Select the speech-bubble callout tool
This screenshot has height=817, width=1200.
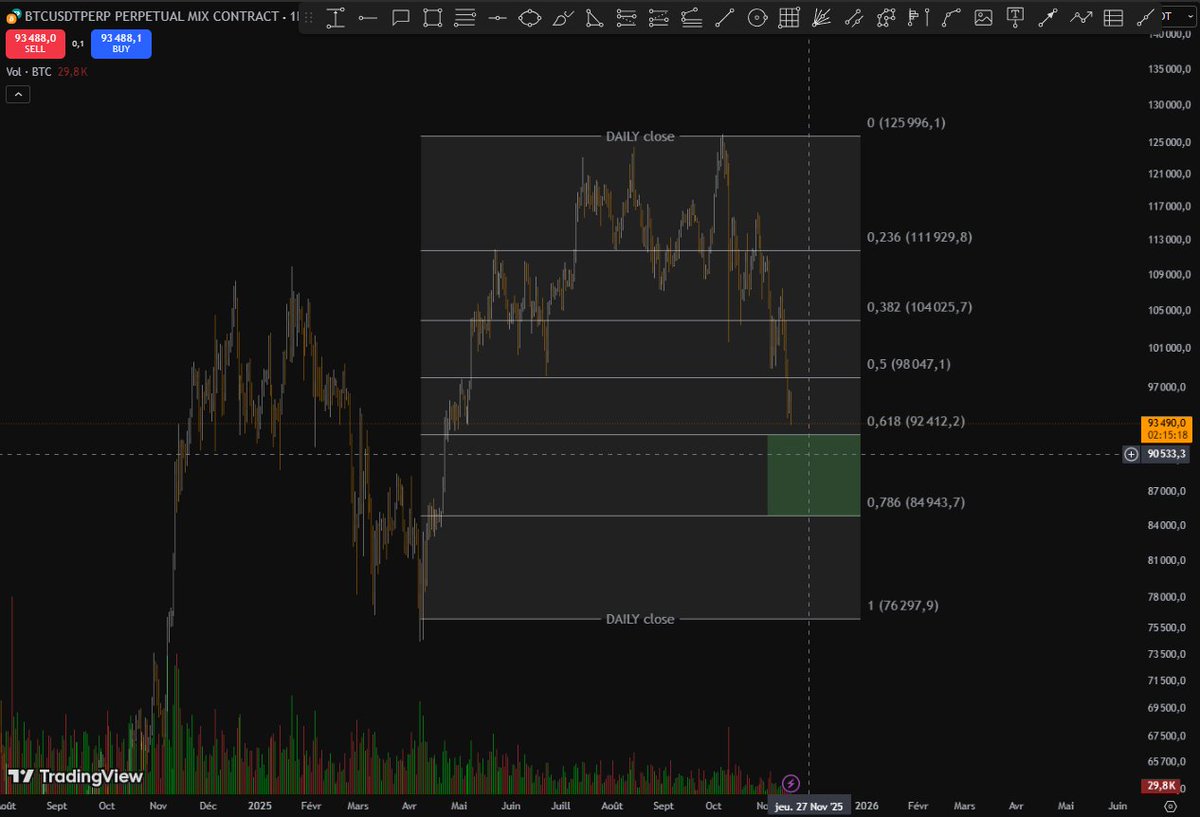coord(400,16)
